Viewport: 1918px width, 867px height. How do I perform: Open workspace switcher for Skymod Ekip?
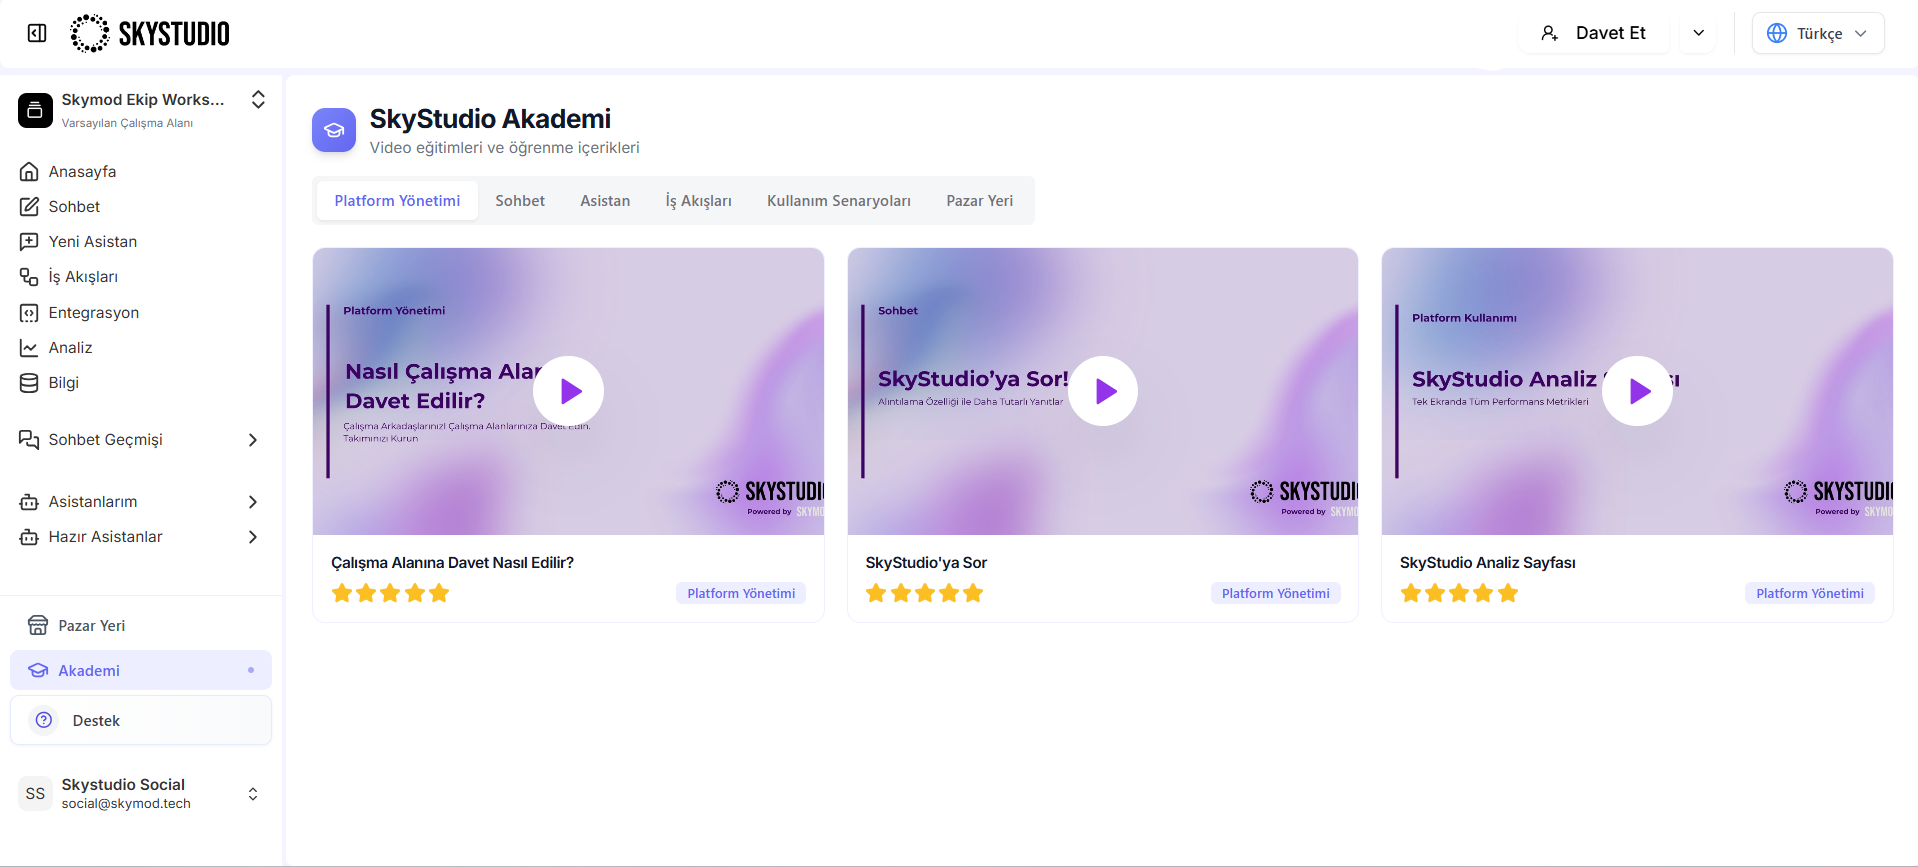(x=258, y=100)
